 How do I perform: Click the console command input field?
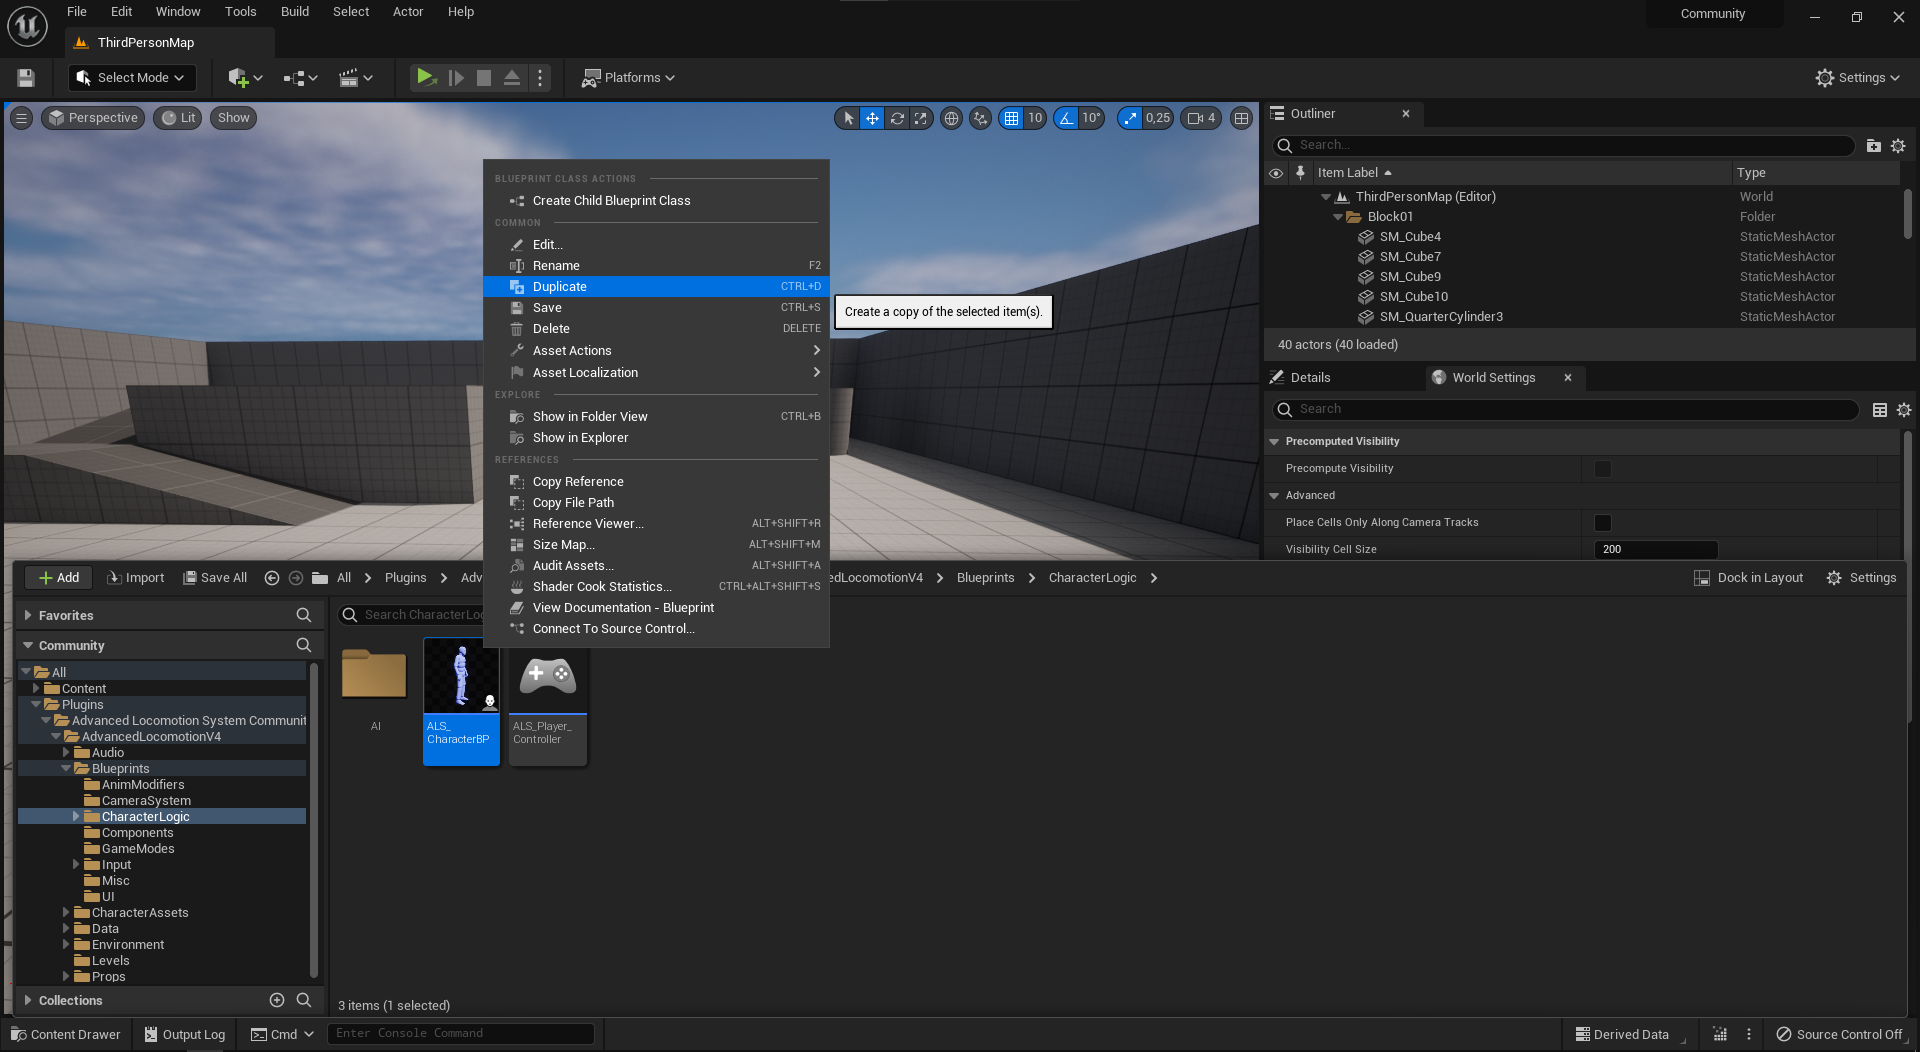coord(461,1034)
